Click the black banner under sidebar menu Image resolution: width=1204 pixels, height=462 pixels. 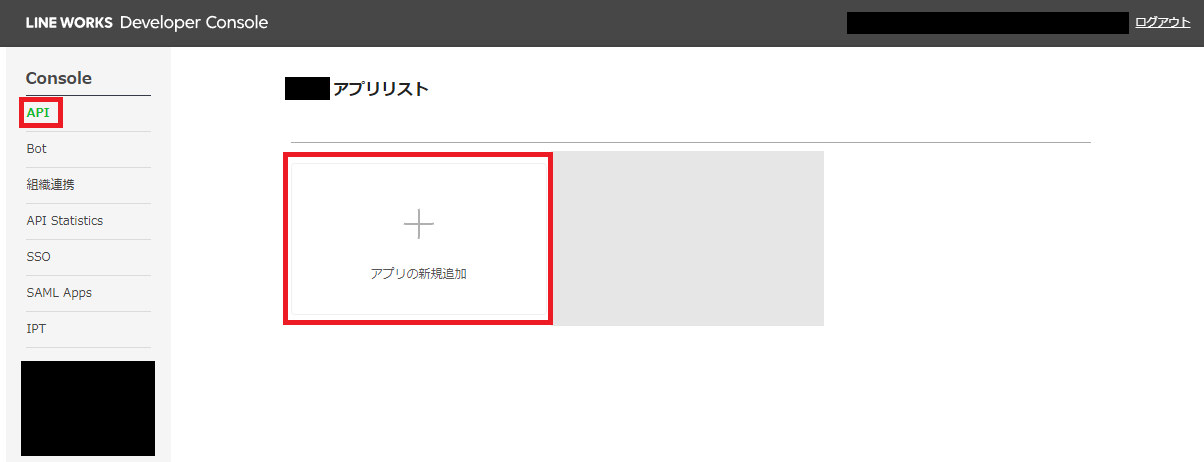click(88, 408)
